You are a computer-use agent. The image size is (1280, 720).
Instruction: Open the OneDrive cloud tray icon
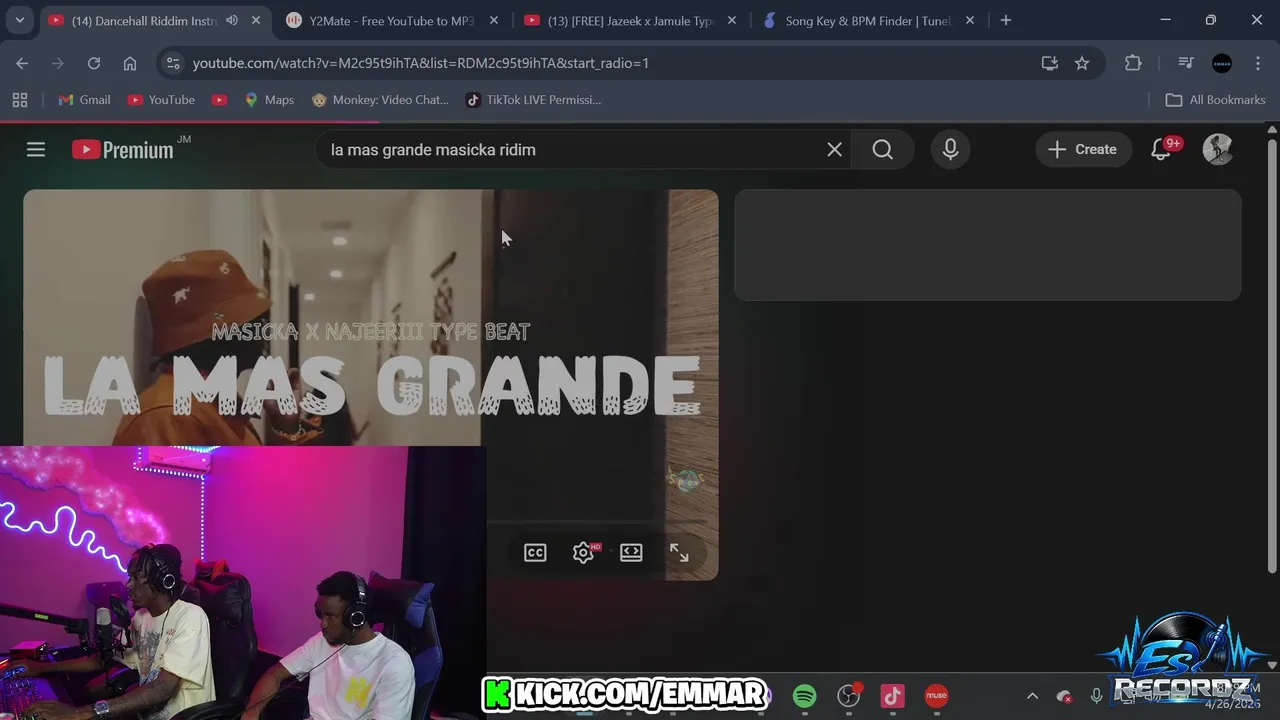1064,696
